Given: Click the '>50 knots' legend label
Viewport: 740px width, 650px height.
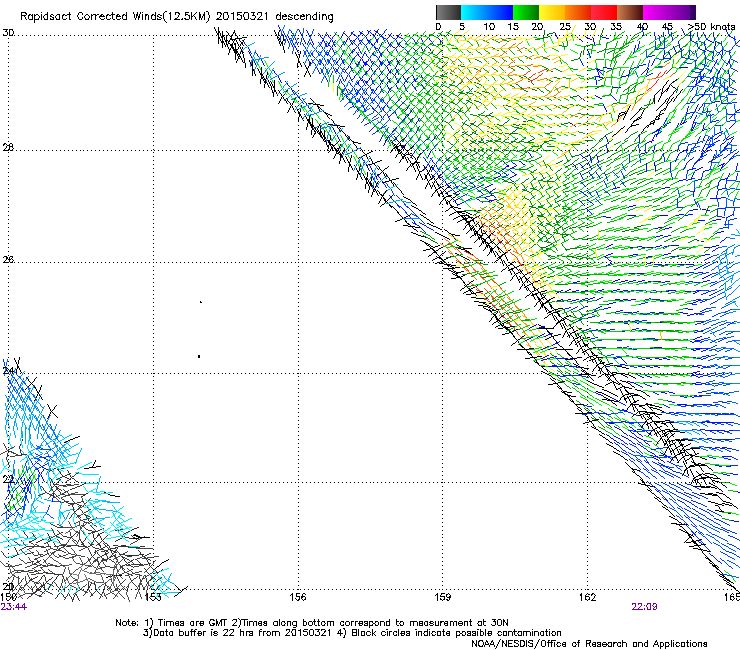Looking at the screenshot, I should [x=711, y=27].
